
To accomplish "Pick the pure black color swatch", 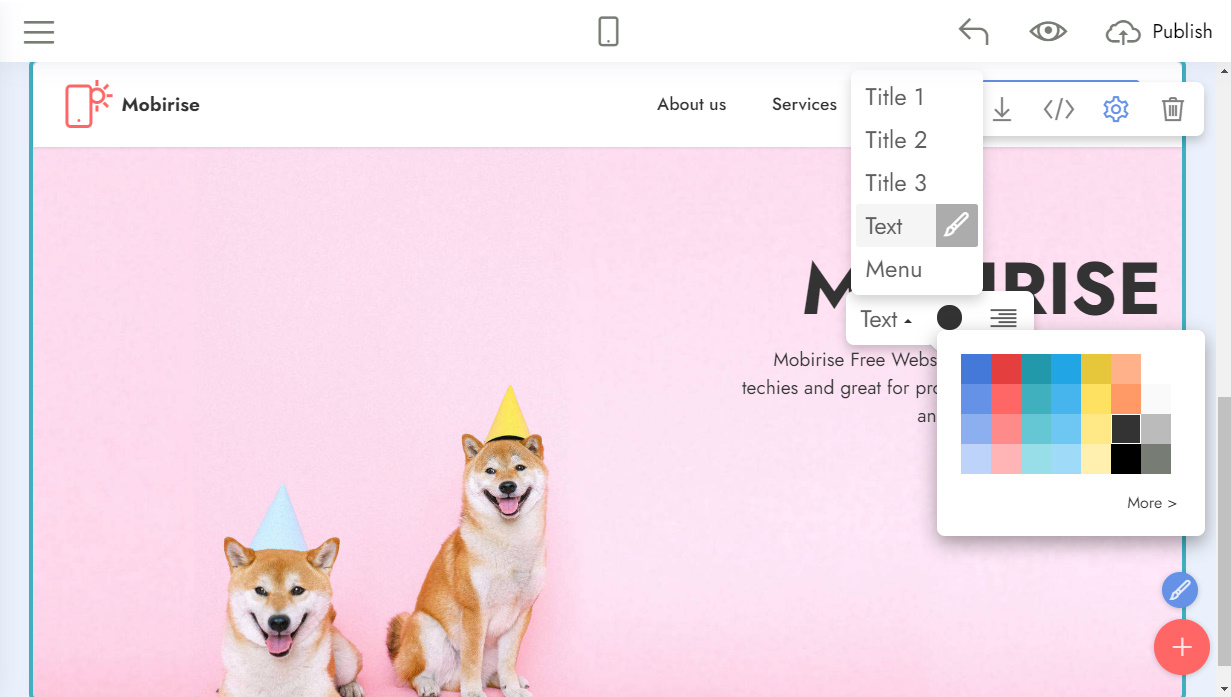I will [1126, 459].
